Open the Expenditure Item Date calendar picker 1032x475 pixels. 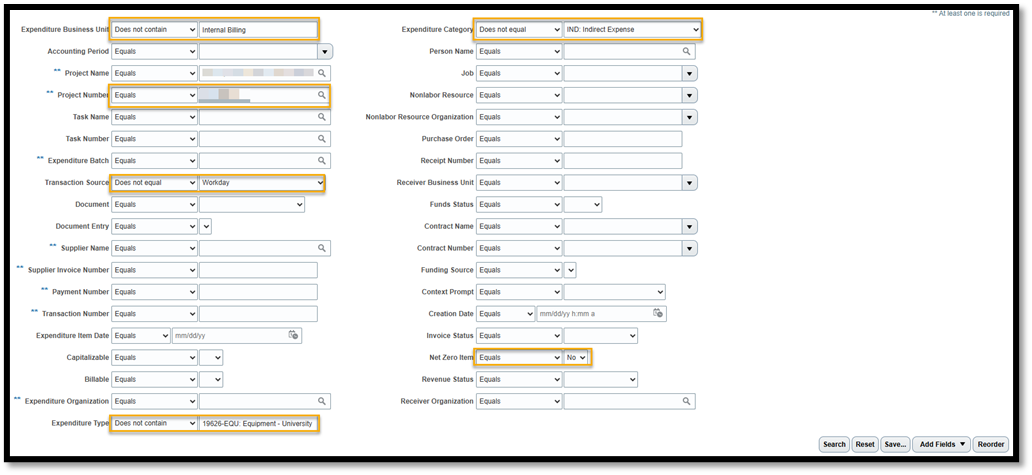pyautogui.click(x=293, y=336)
